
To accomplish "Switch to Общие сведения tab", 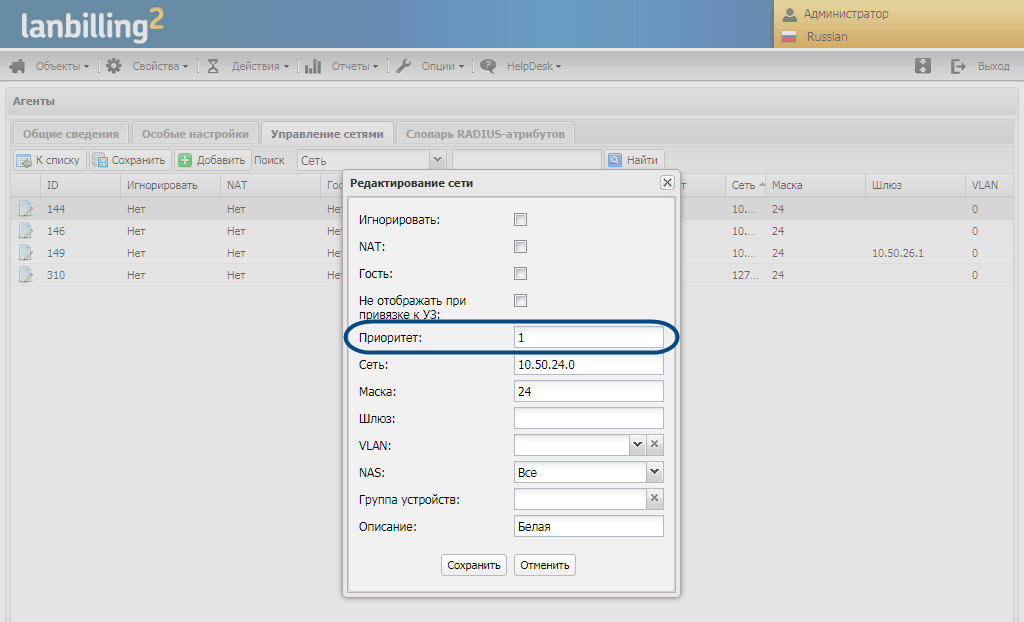I will 71,133.
